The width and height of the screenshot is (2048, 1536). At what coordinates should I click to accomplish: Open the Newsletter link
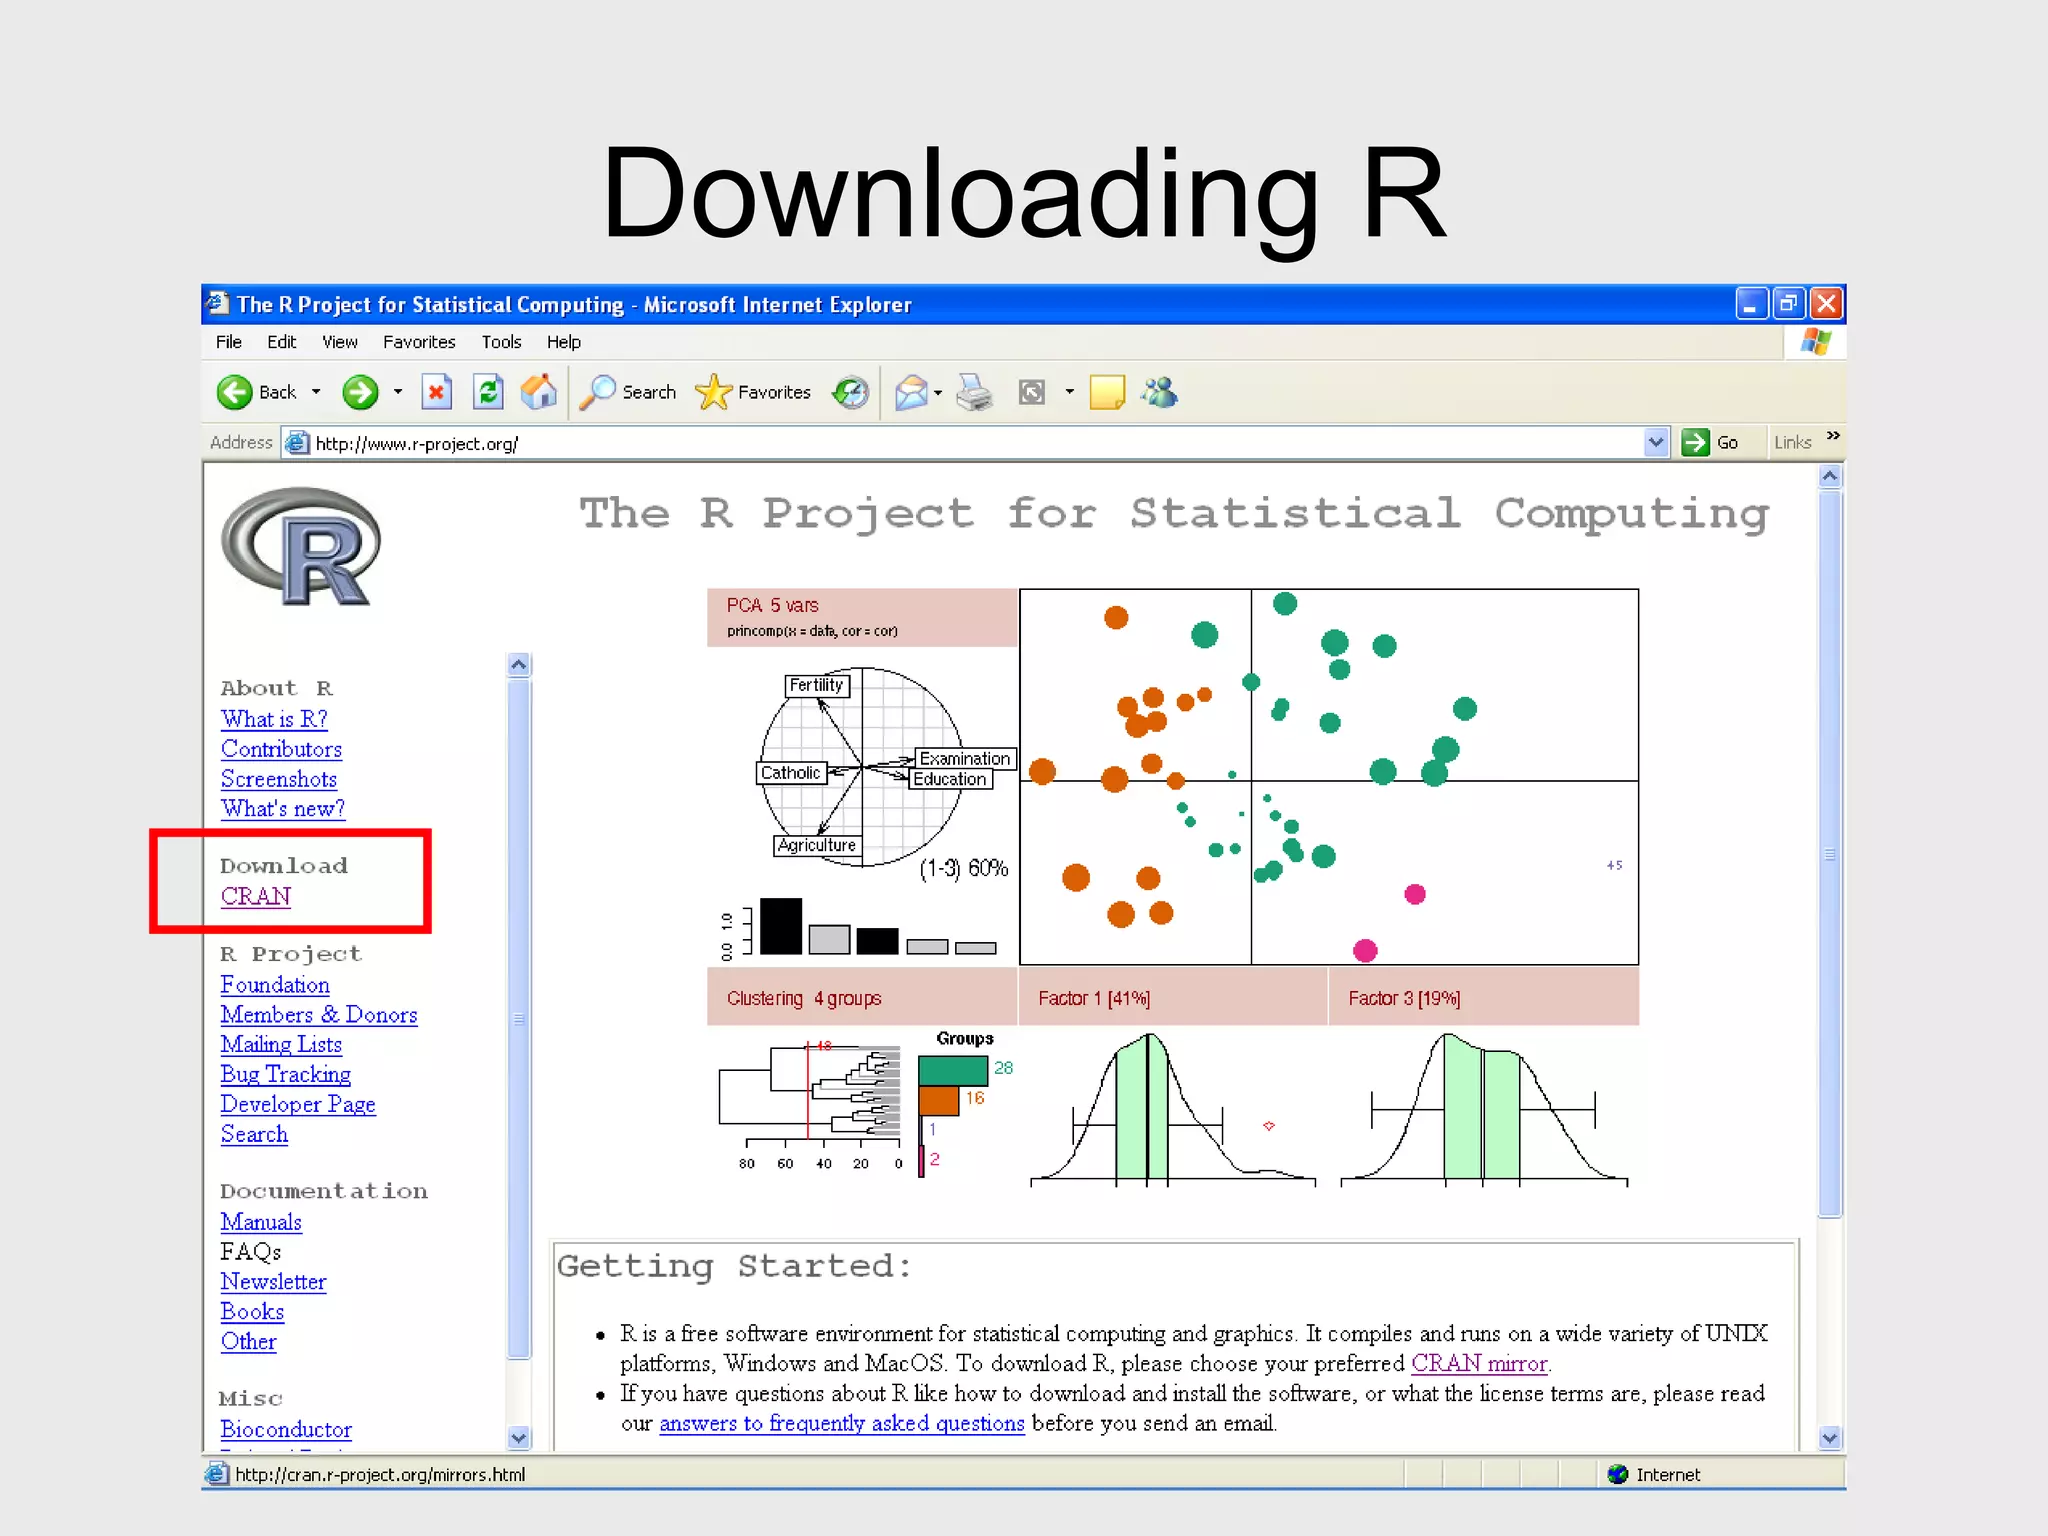[x=273, y=1282]
